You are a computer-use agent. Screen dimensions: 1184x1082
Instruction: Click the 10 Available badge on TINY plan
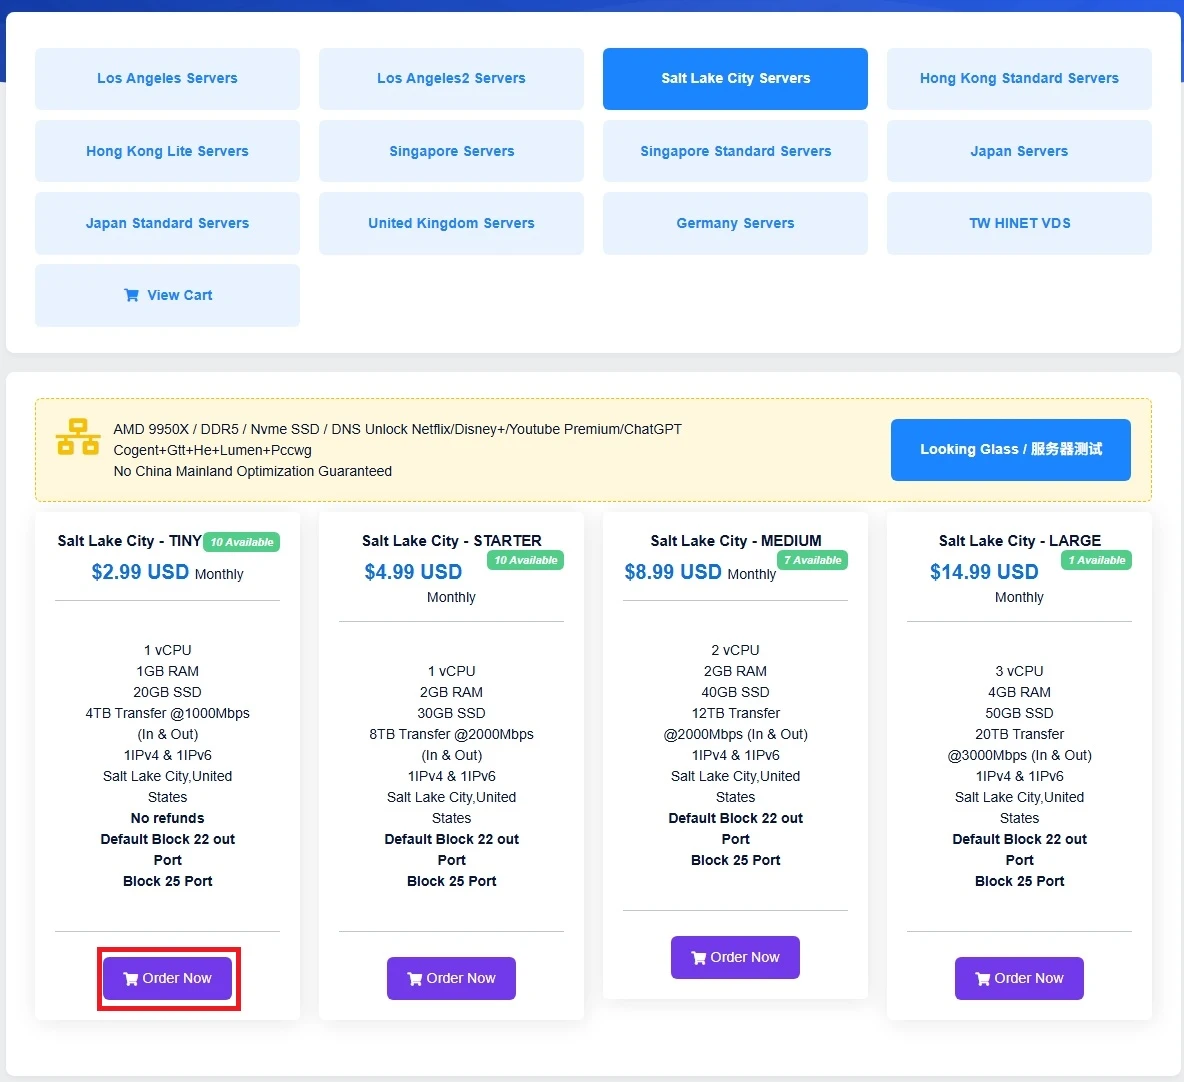[x=242, y=542]
